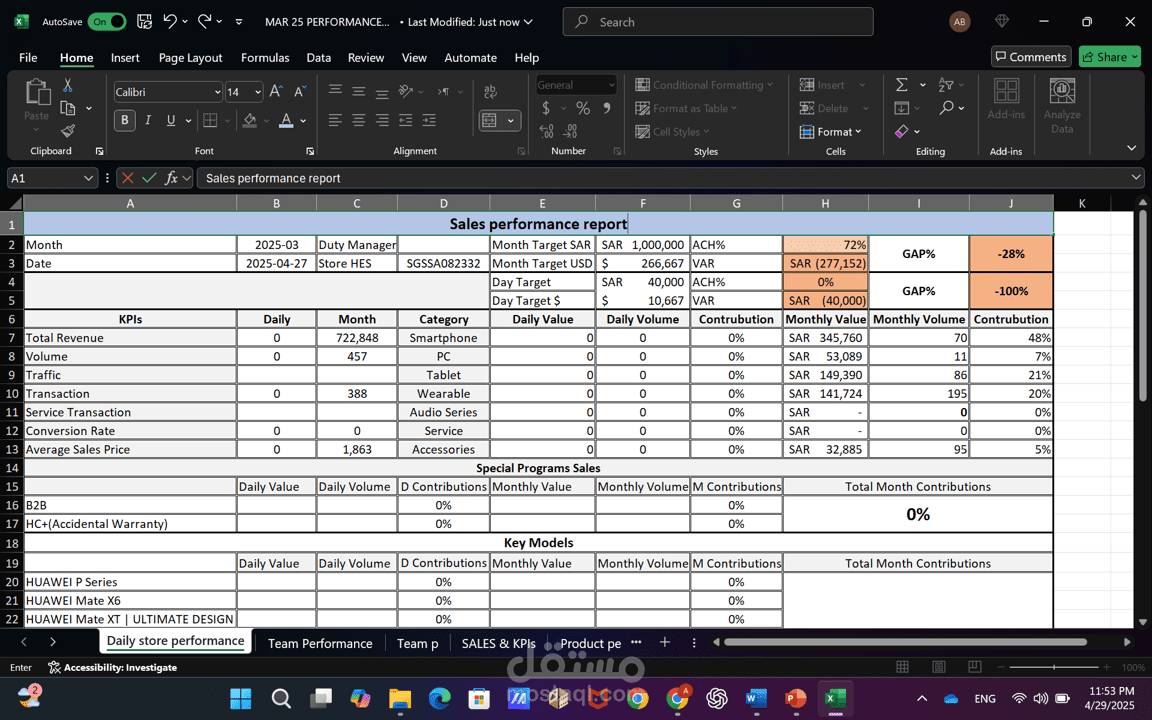Click the Top Align icon
1152x720 pixels.
point(335,90)
